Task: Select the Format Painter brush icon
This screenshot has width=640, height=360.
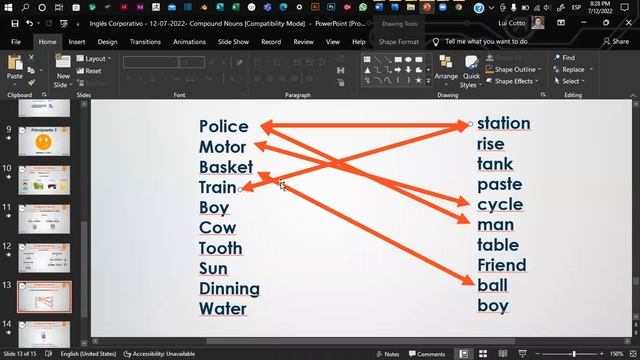Action: point(31,82)
